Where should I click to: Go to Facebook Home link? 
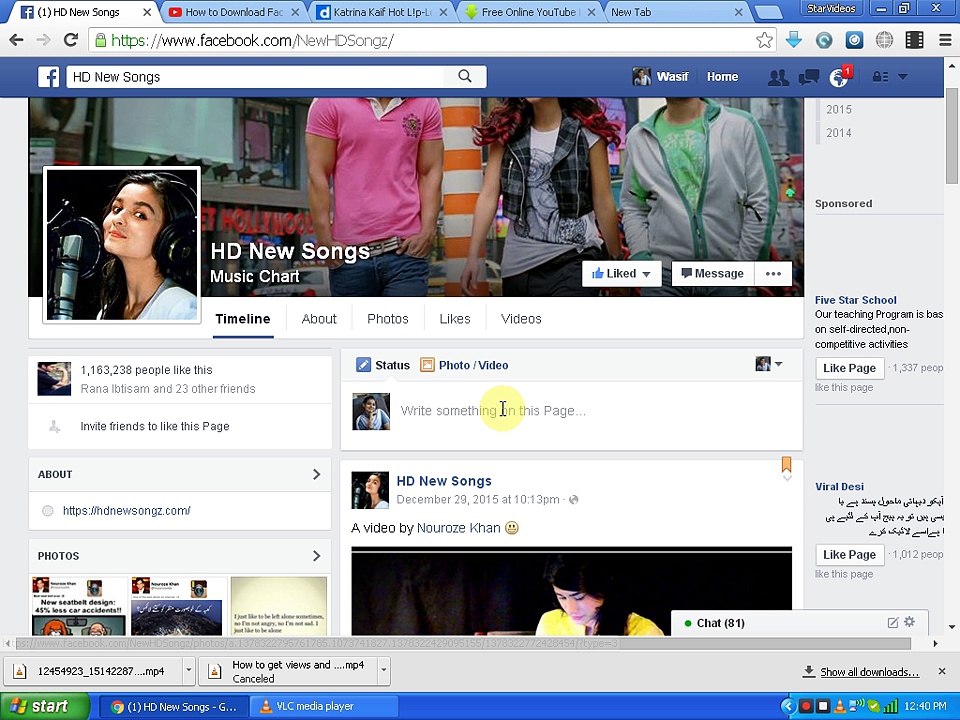(x=722, y=77)
